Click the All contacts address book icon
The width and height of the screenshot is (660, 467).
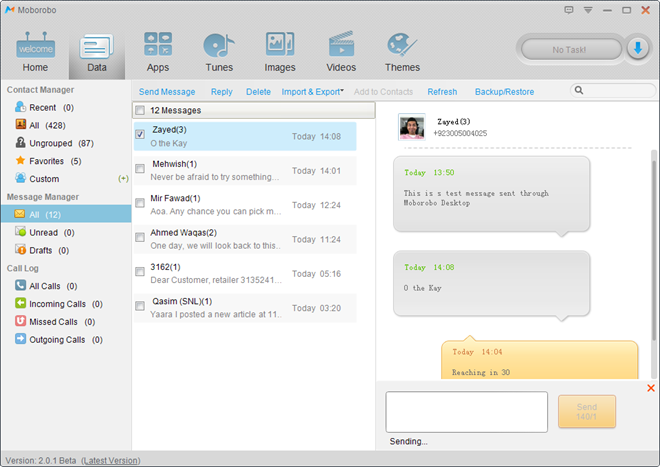click(21, 124)
